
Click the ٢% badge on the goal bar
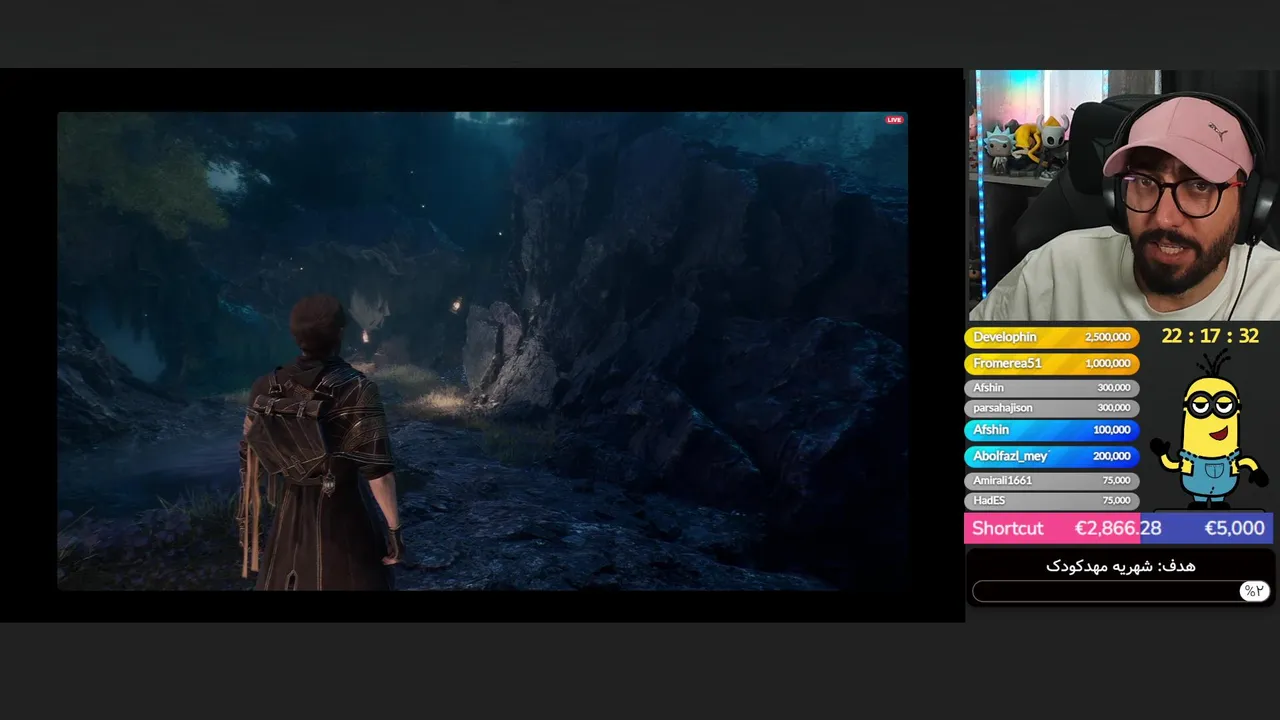tap(1254, 591)
